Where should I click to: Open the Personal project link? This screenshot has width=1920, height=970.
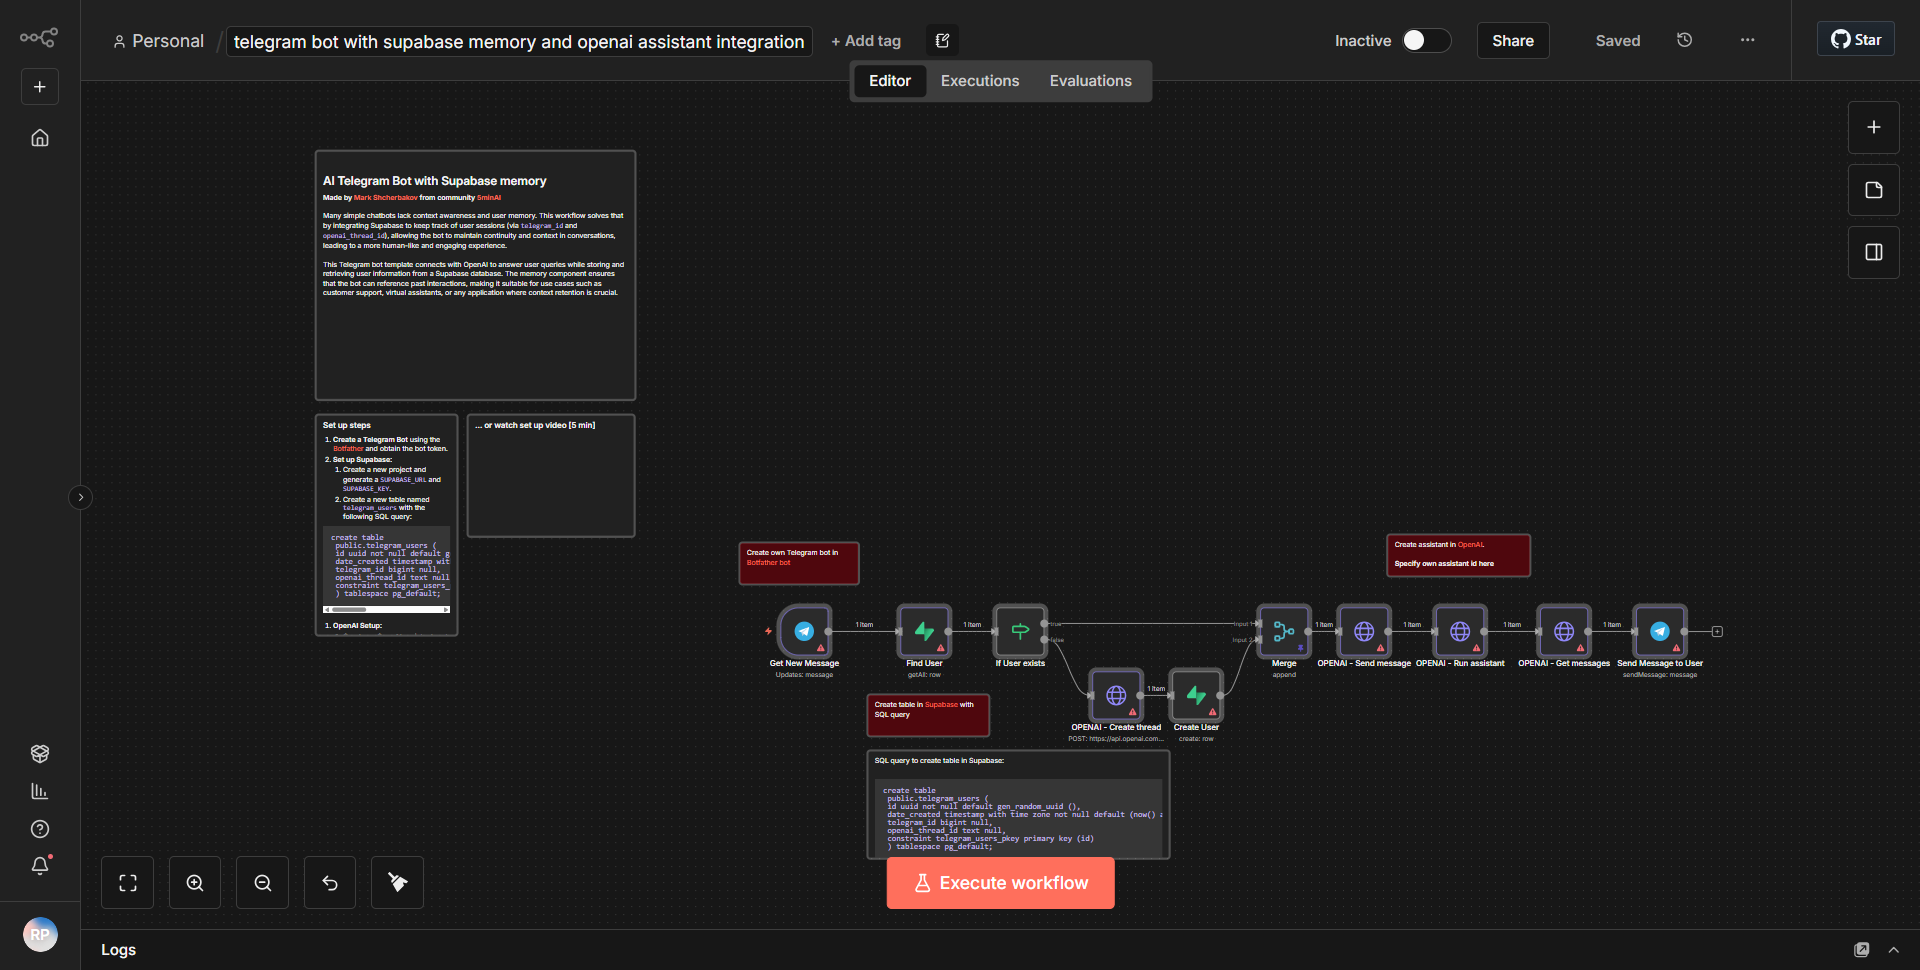click(x=158, y=41)
